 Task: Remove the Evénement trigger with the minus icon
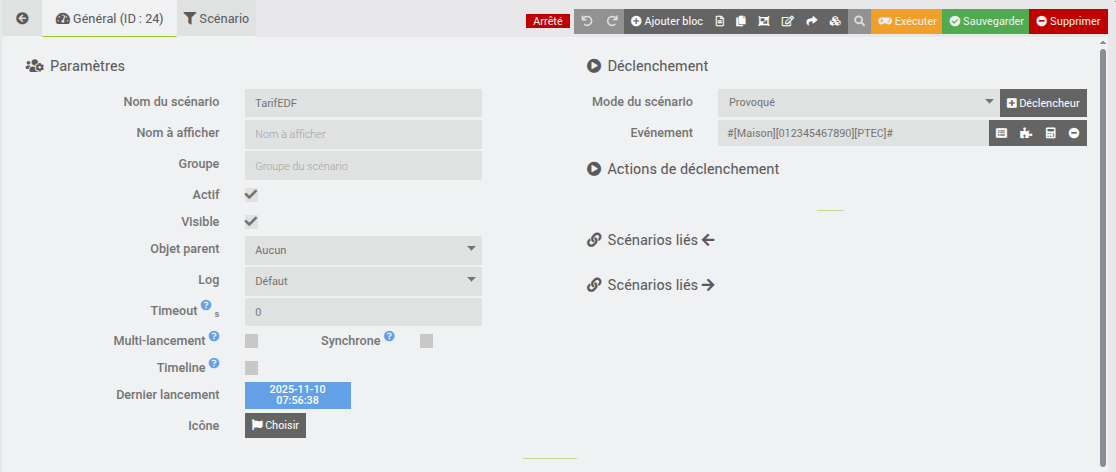pyautogui.click(x=1074, y=133)
